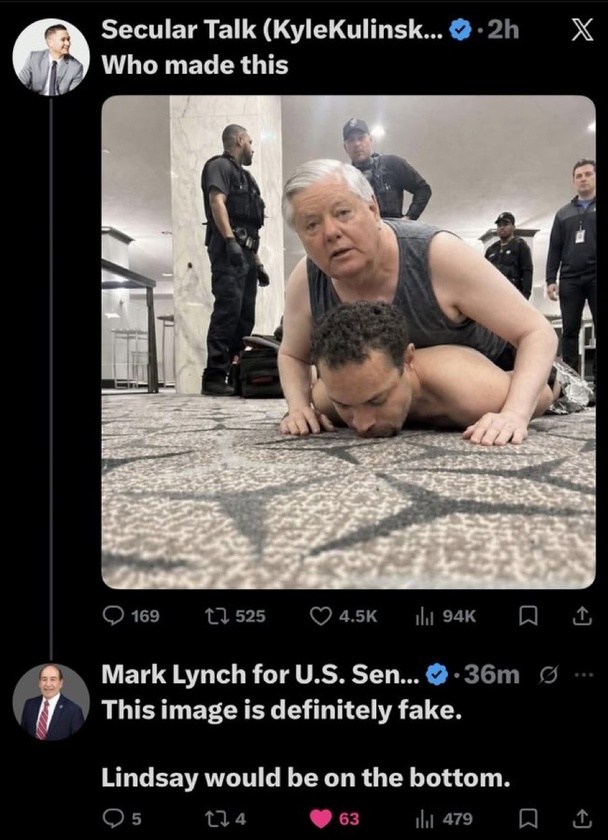608x840 pixels.
Task: Open Secular Talk profile avatar
Action: [x=51, y=57]
